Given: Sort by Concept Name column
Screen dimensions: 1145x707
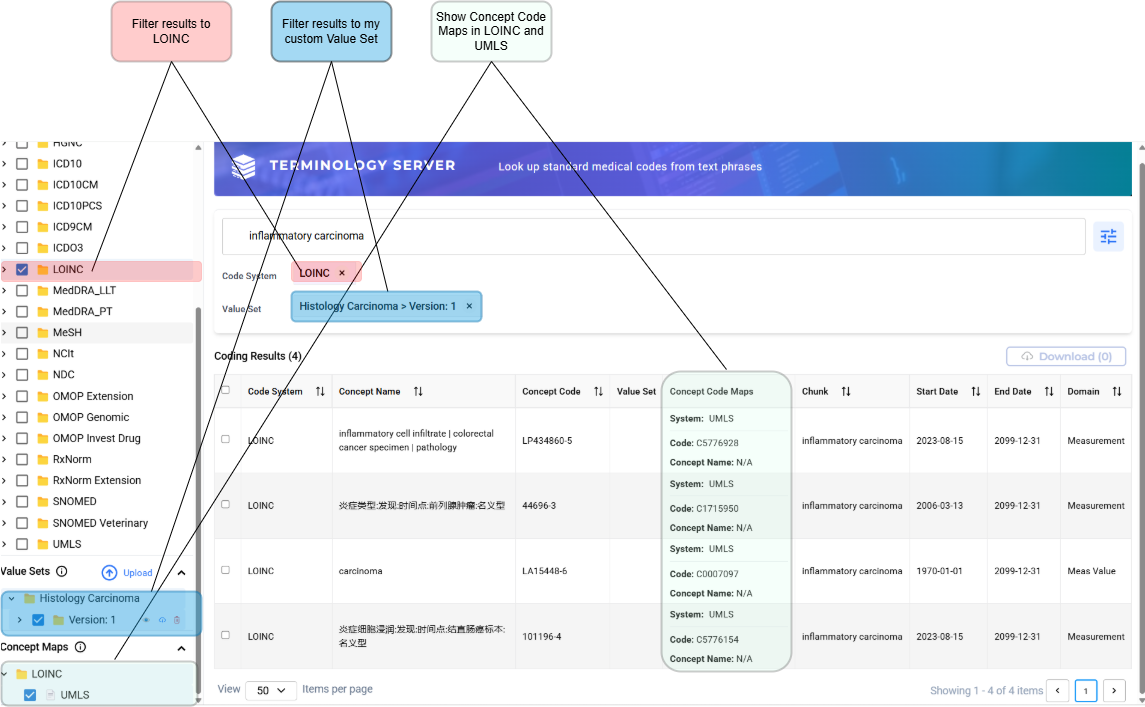Looking at the screenshot, I should (x=418, y=391).
